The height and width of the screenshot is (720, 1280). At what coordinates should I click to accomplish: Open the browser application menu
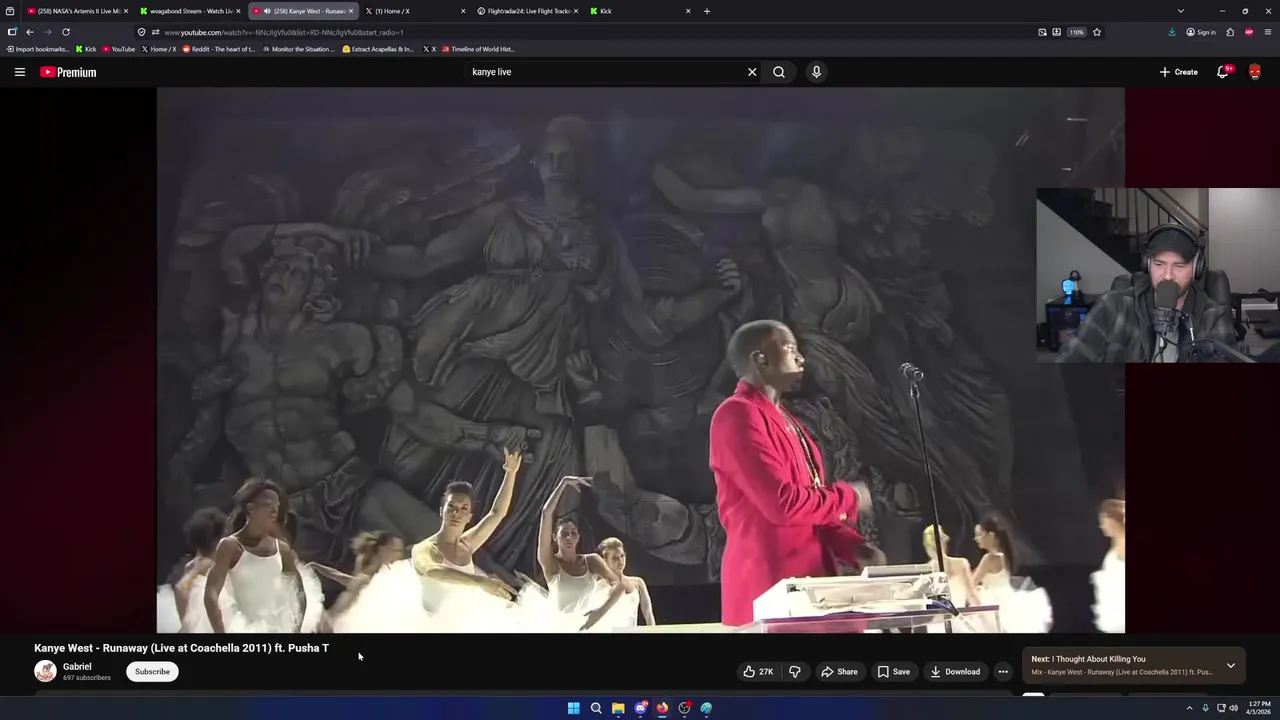[1268, 32]
